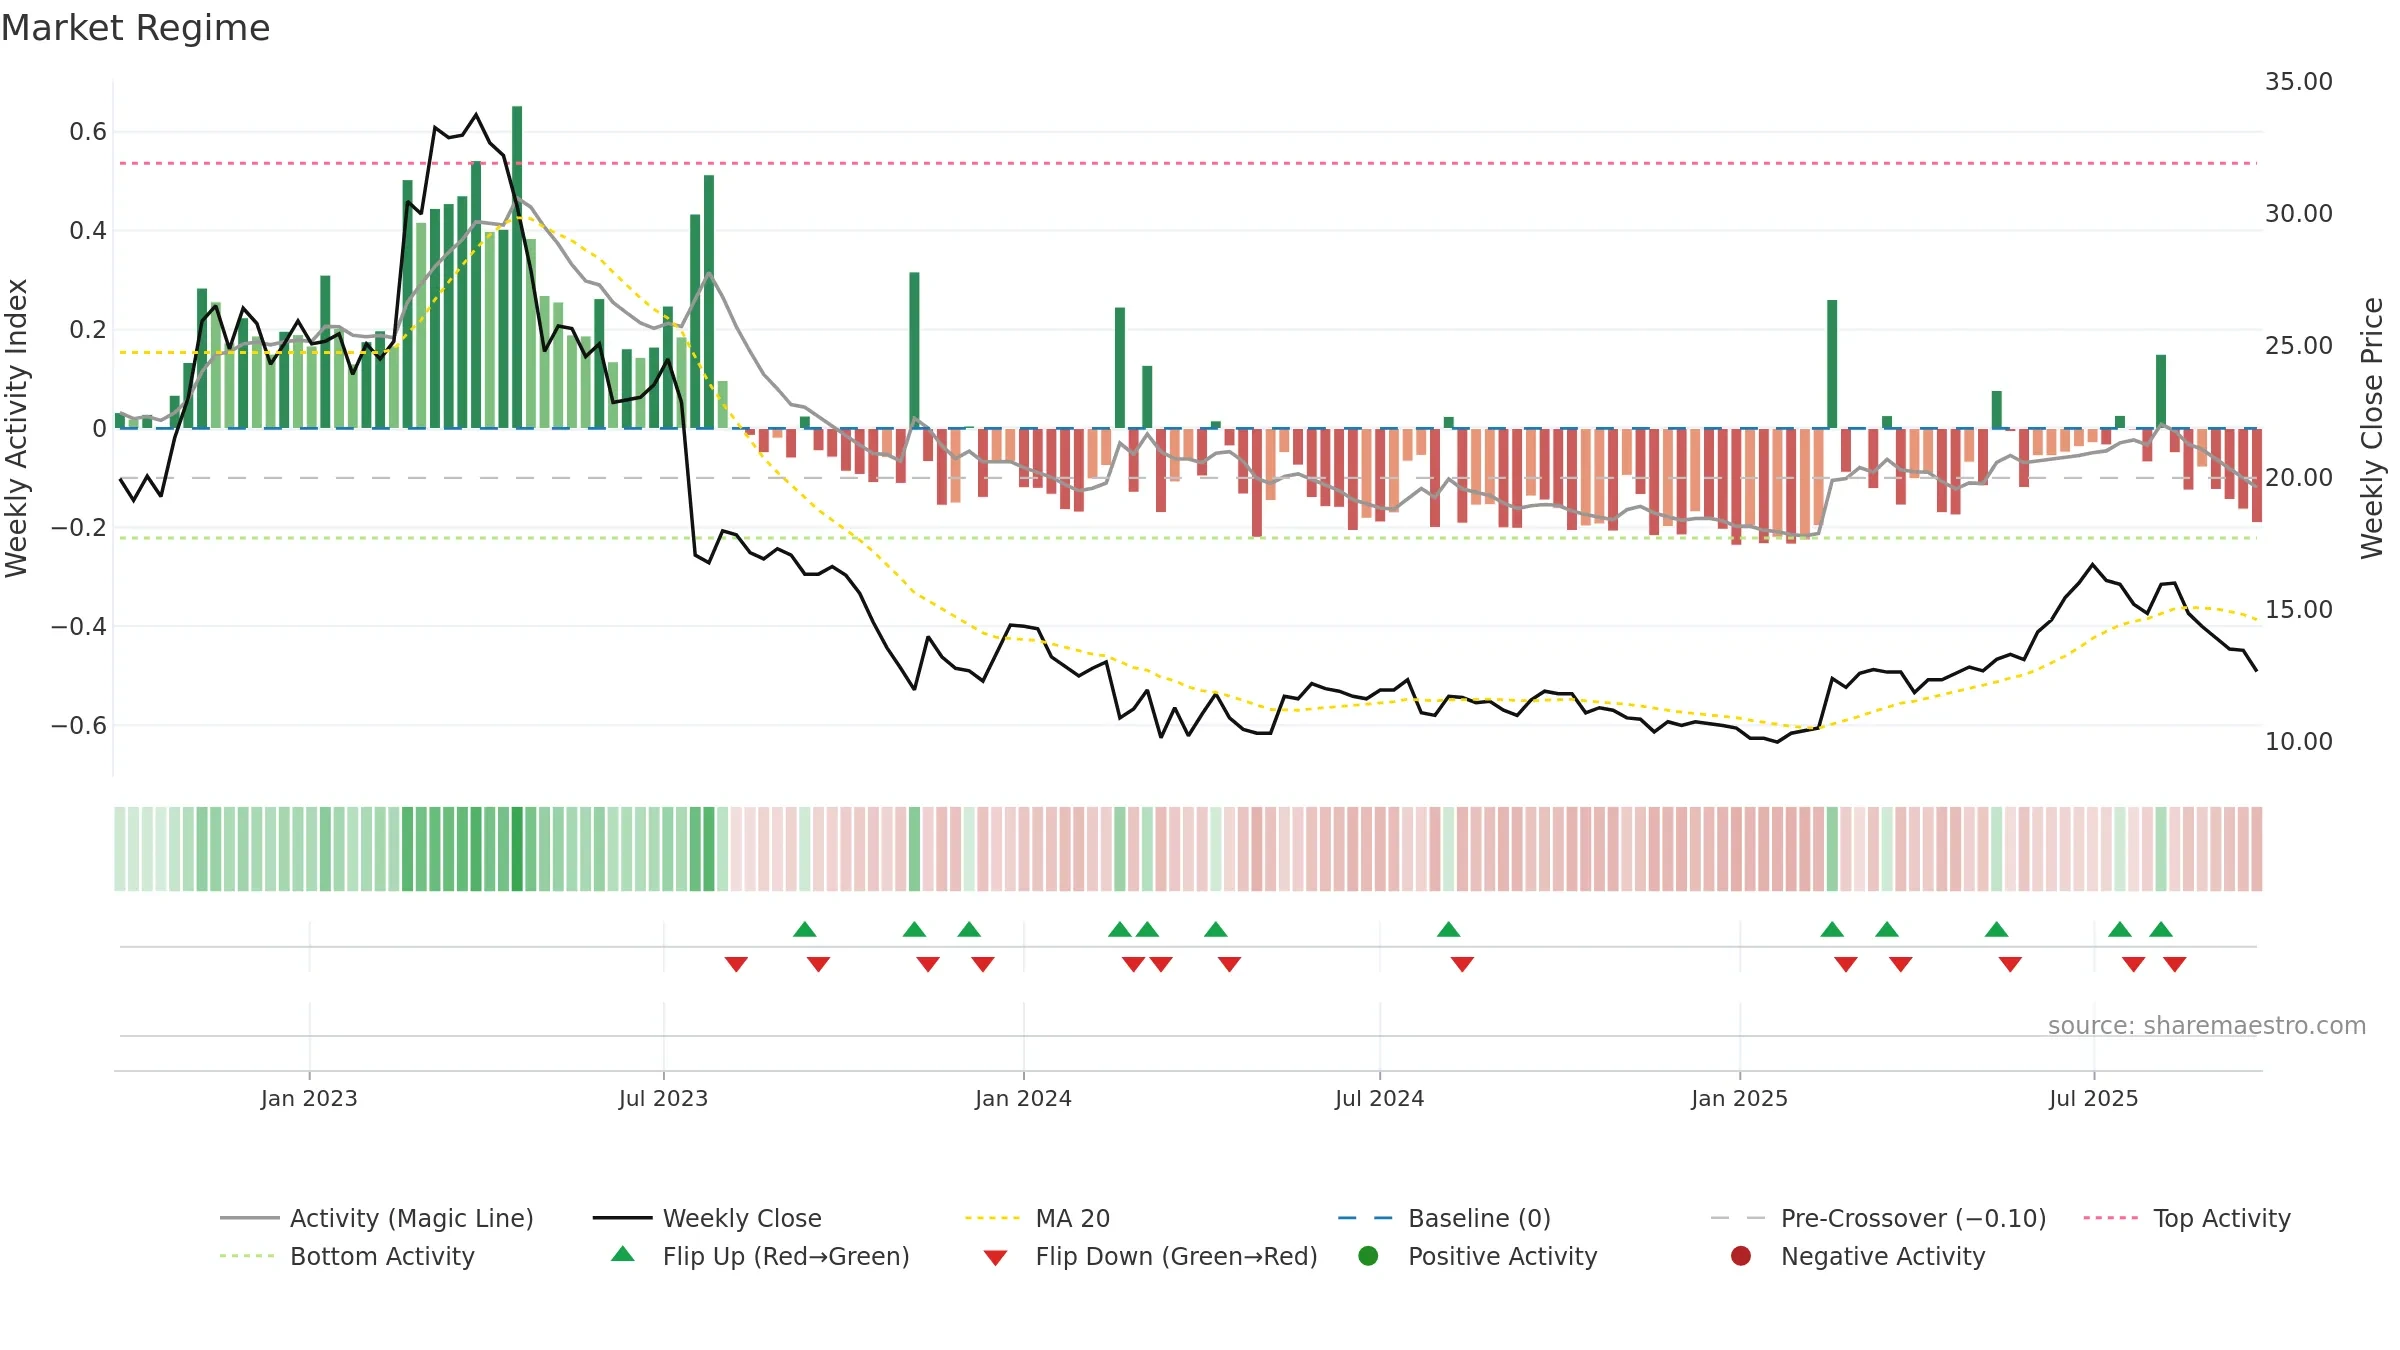Image resolution: width=2400 pixels, height=1350 pixels.
Task: Click the tall green bar after Jan 2025
Action: point(1832,364)
